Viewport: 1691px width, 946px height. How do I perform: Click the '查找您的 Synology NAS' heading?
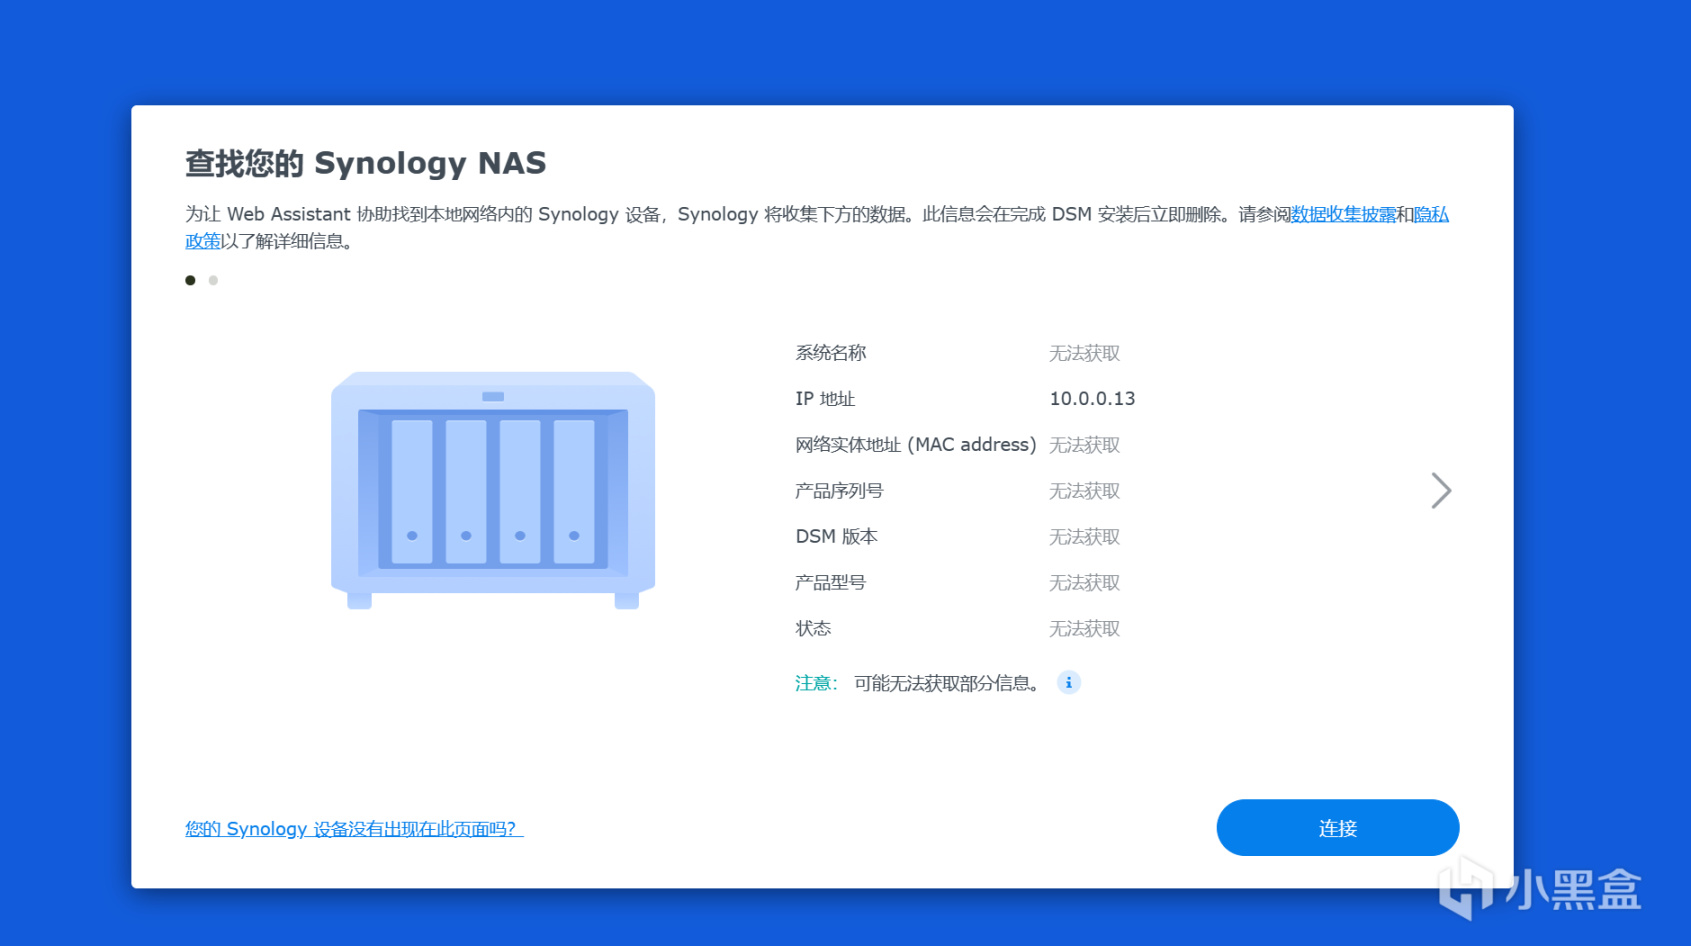click(x=366, y=163)
